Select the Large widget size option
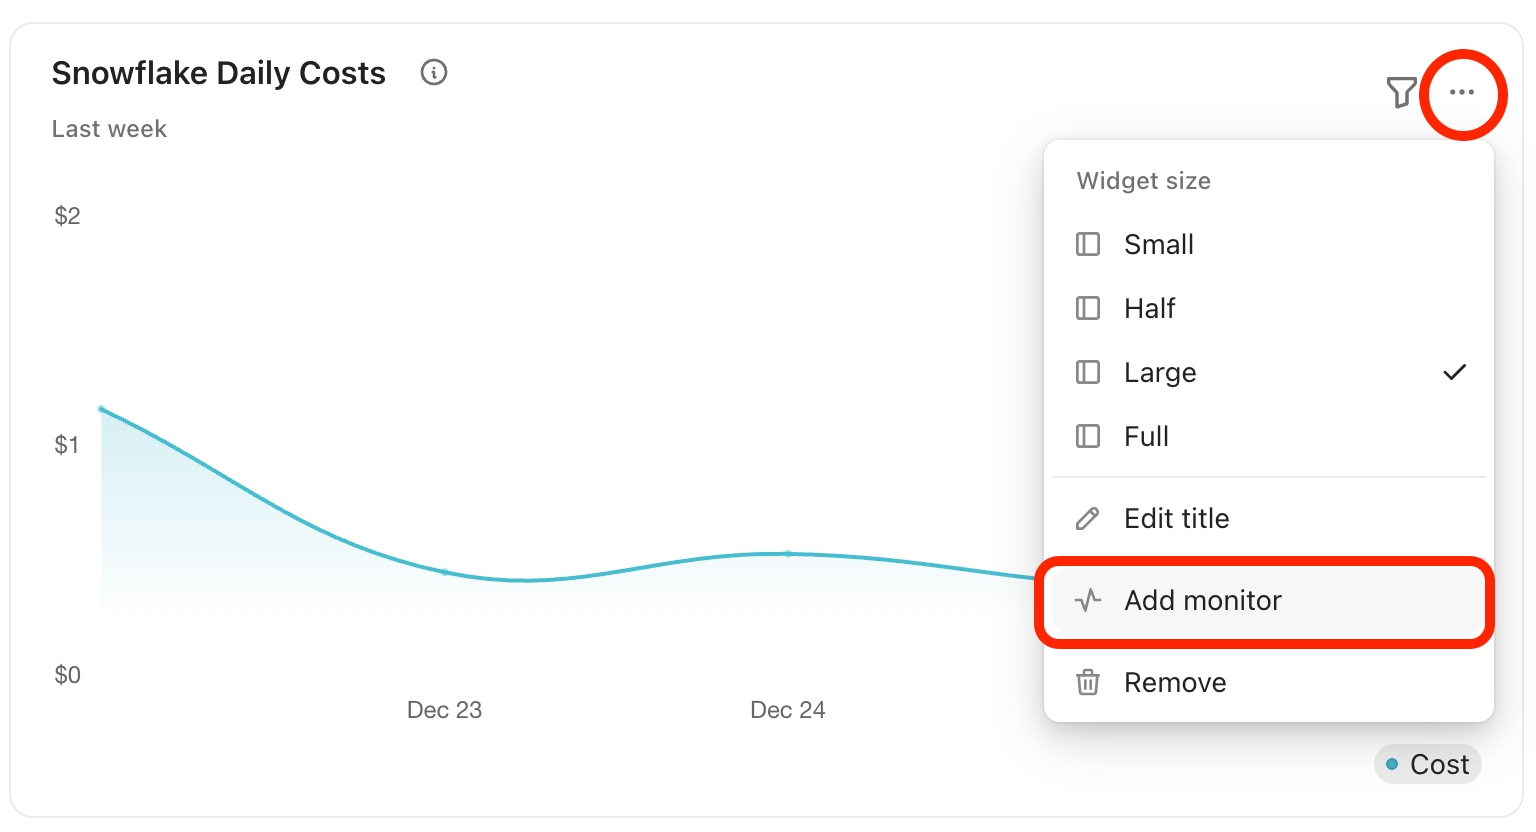This screenshot has height=832, width=1536. [1160, 373]
